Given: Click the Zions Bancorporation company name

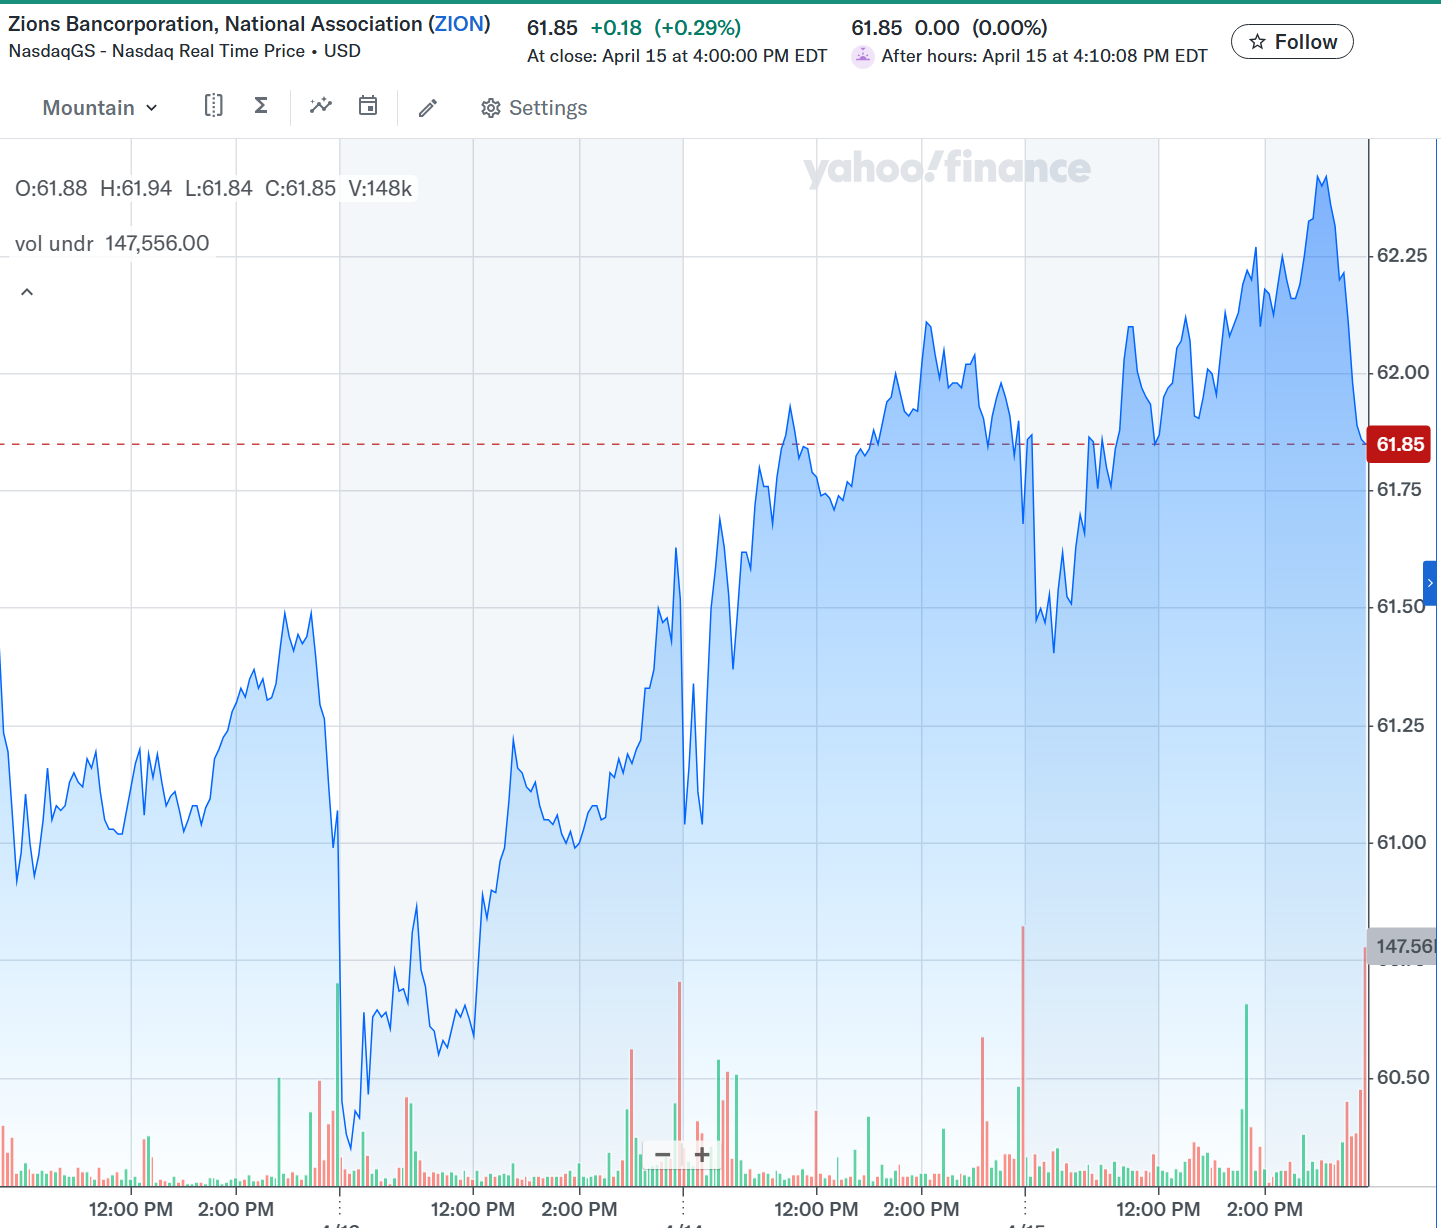Looking at the screenshot, I should coord(215,24).
